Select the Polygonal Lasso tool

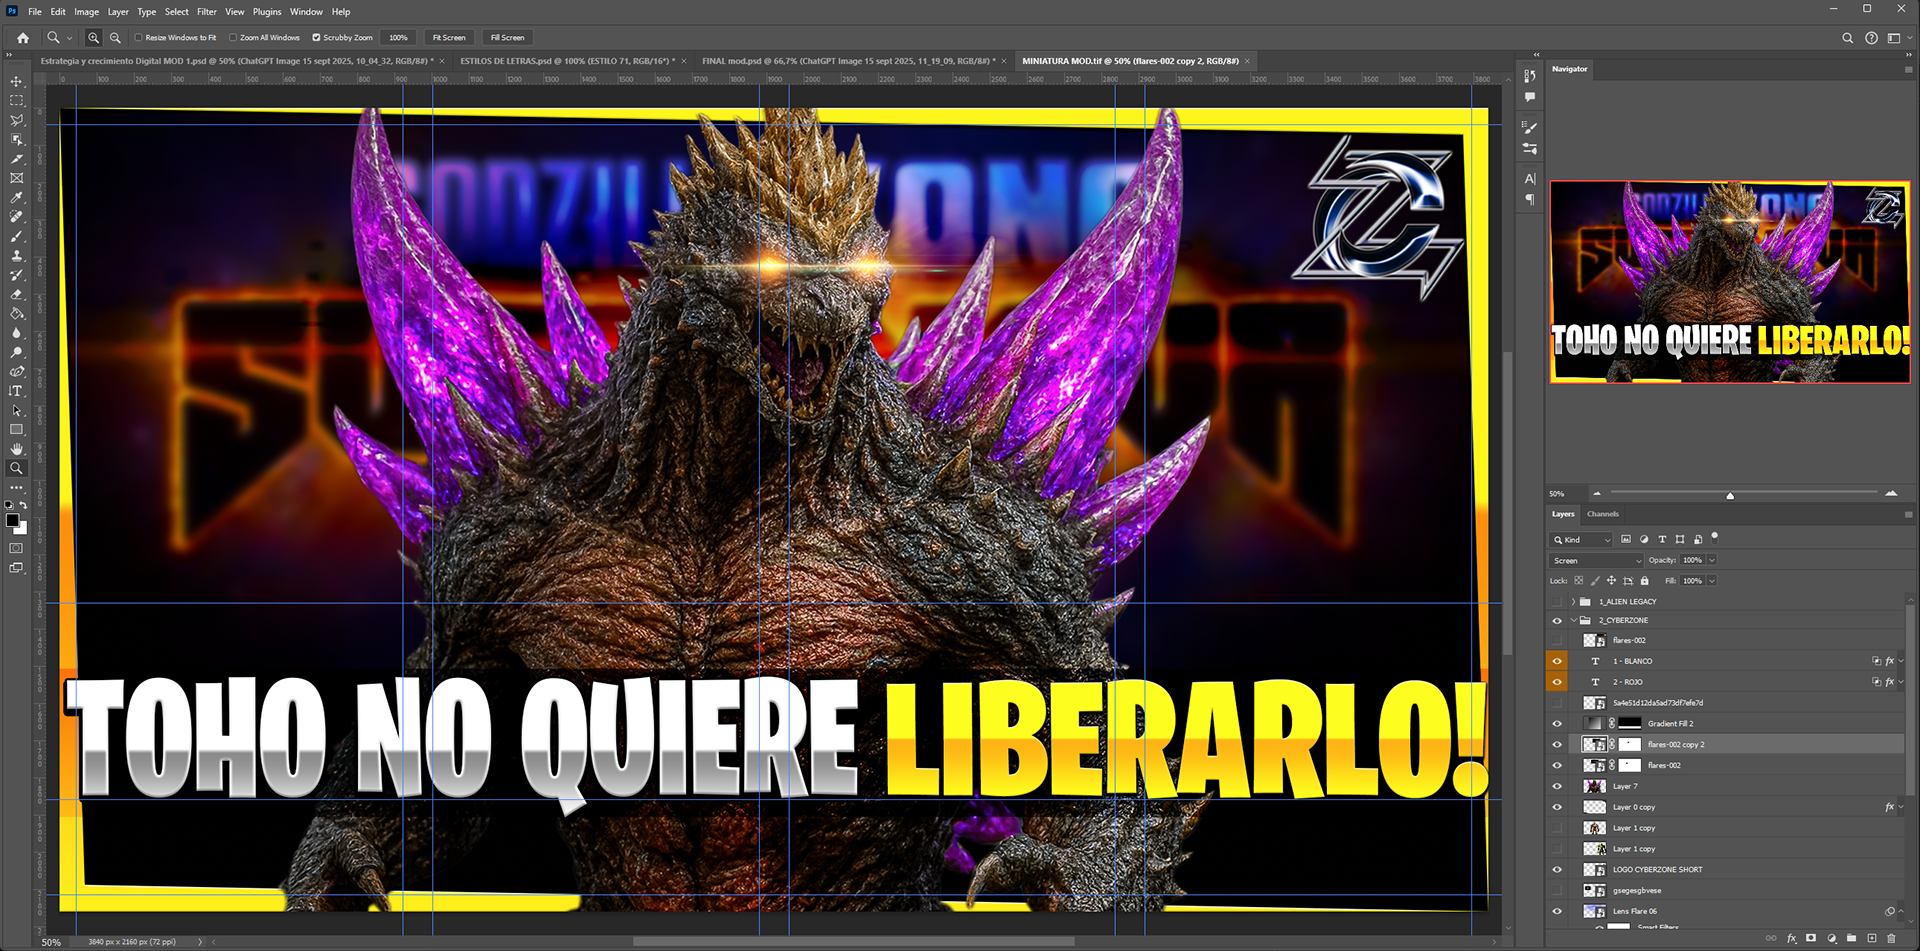[16, 120]
